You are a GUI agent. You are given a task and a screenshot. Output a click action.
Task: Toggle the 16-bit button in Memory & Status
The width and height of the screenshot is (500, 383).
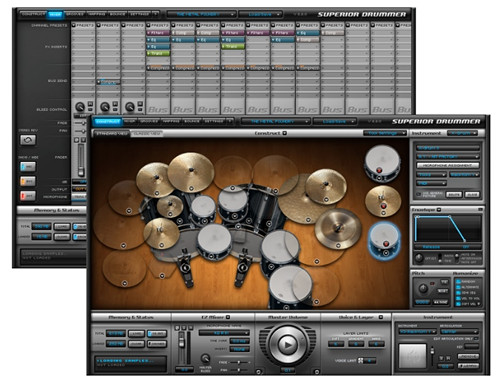[x=157, y=334]
